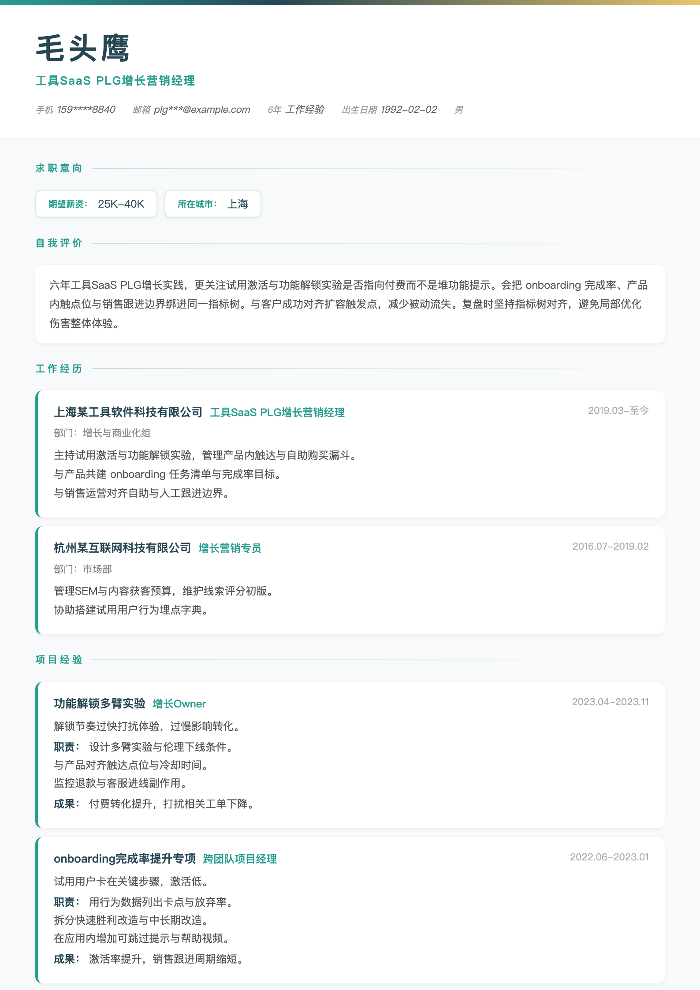Click the name heading 毛头鹰
The width and height of the screenshot is (700, 990).
[x=83, y=49]
